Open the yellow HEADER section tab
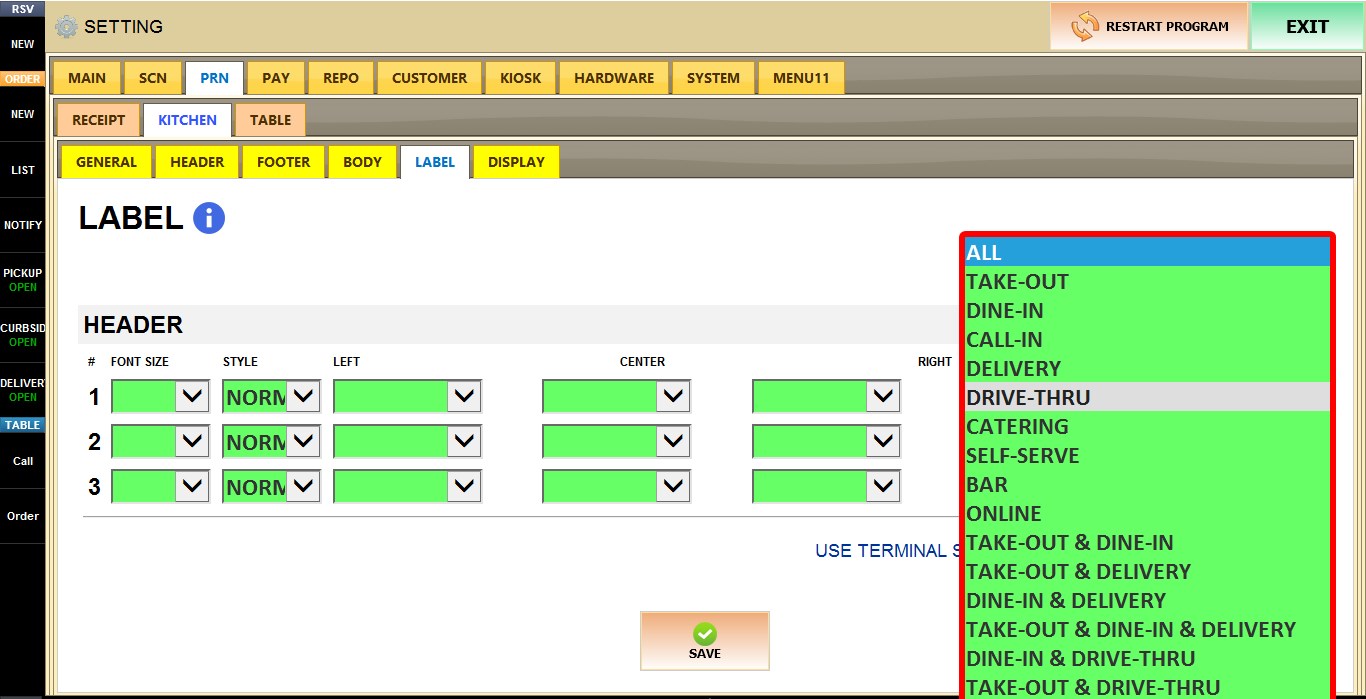 [x=197, y=162]
